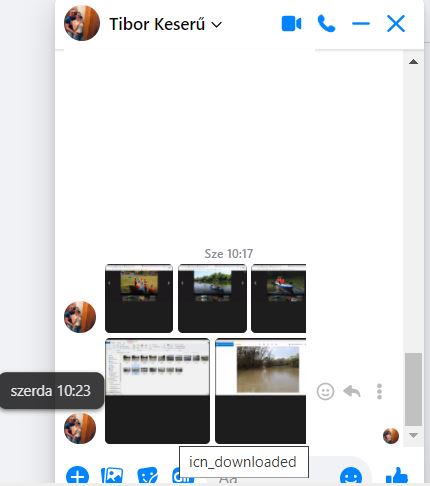Open the muddy river photo thumbnail
The image size is (430, 486).
[260, 391]
